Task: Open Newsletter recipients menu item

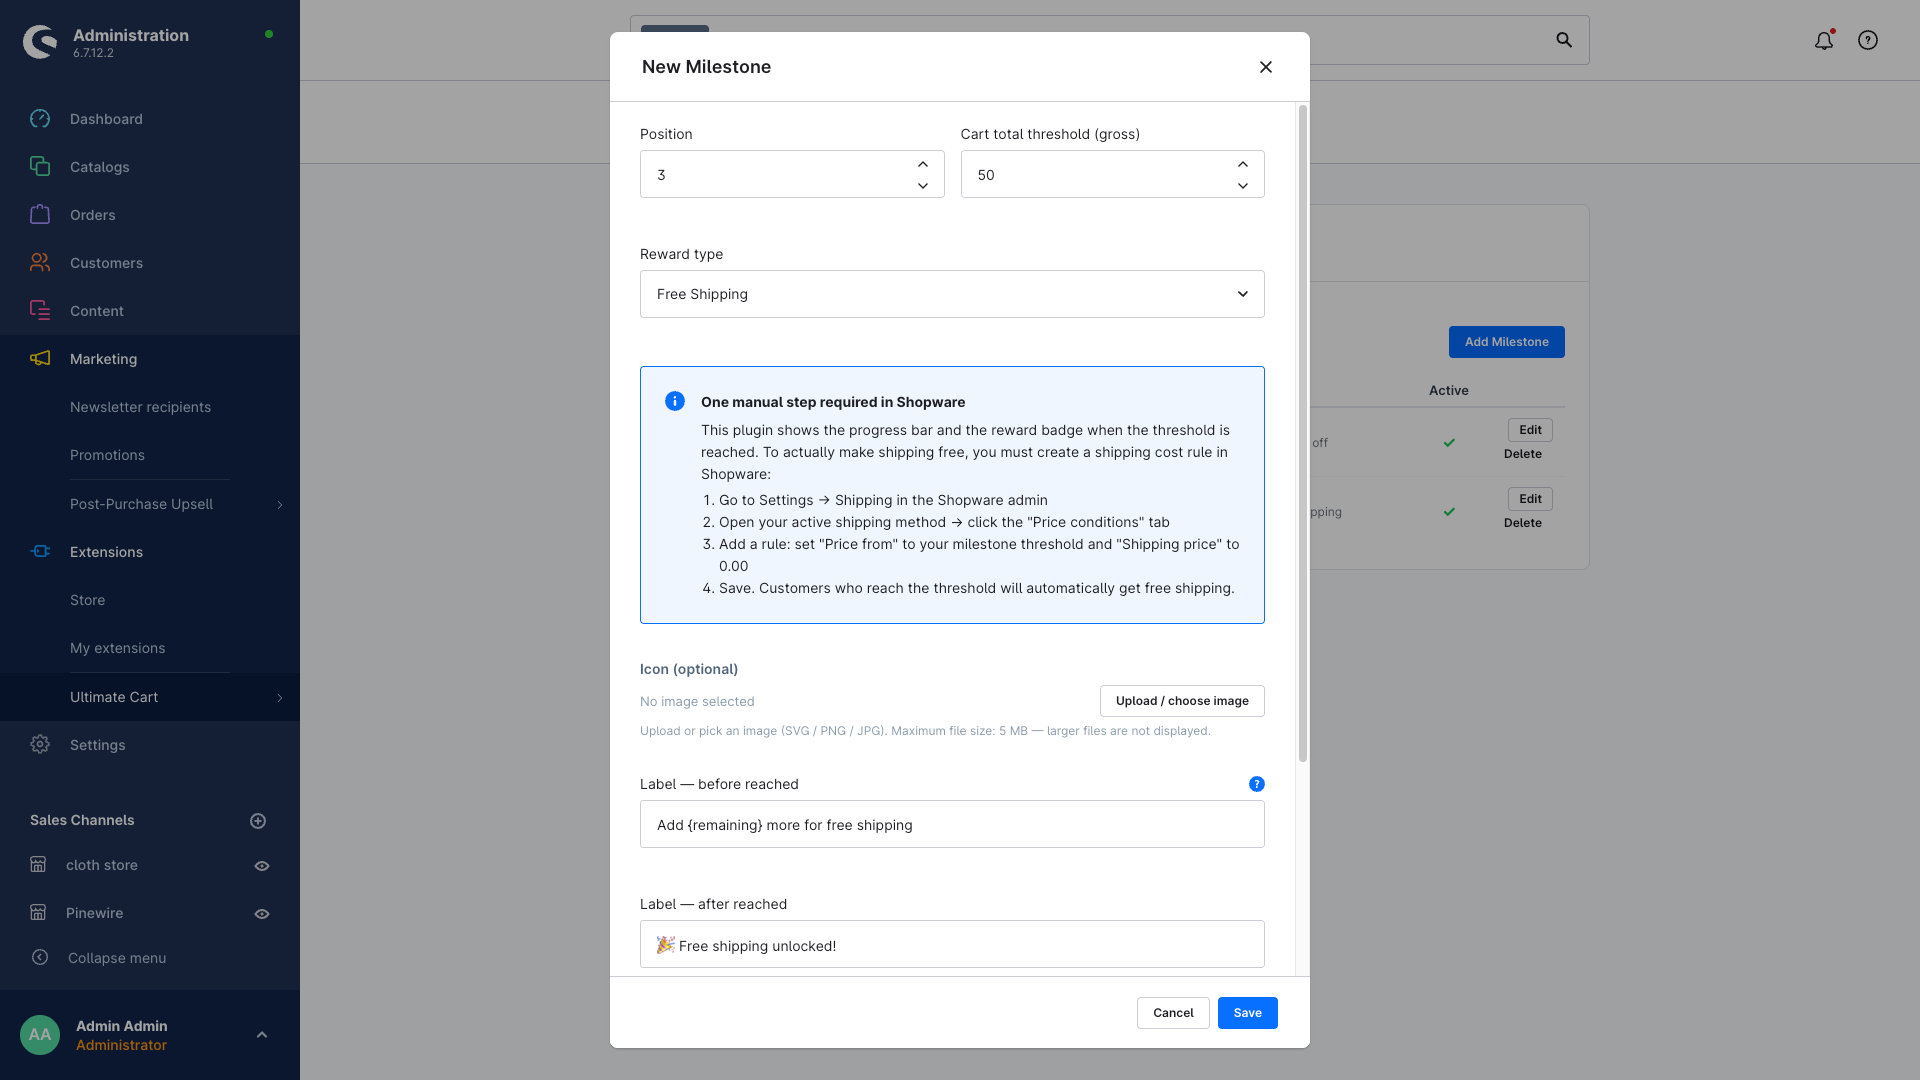Action: 140,407
